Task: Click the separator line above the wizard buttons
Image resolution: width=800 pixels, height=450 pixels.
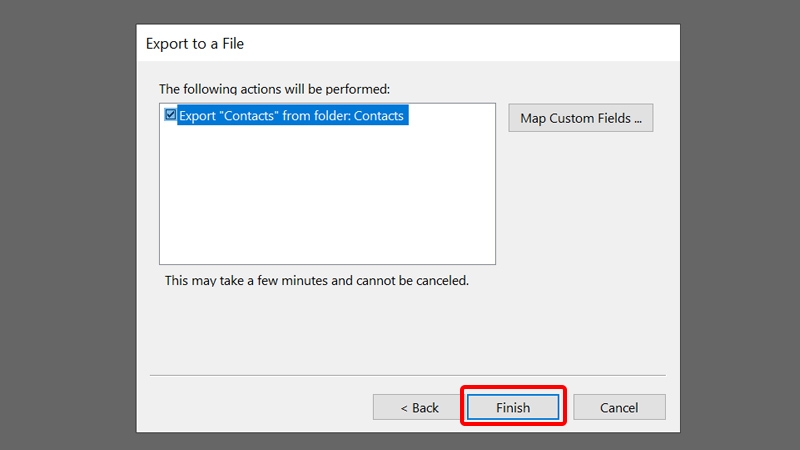Action: pyautogui.click(x=408, y=375)
